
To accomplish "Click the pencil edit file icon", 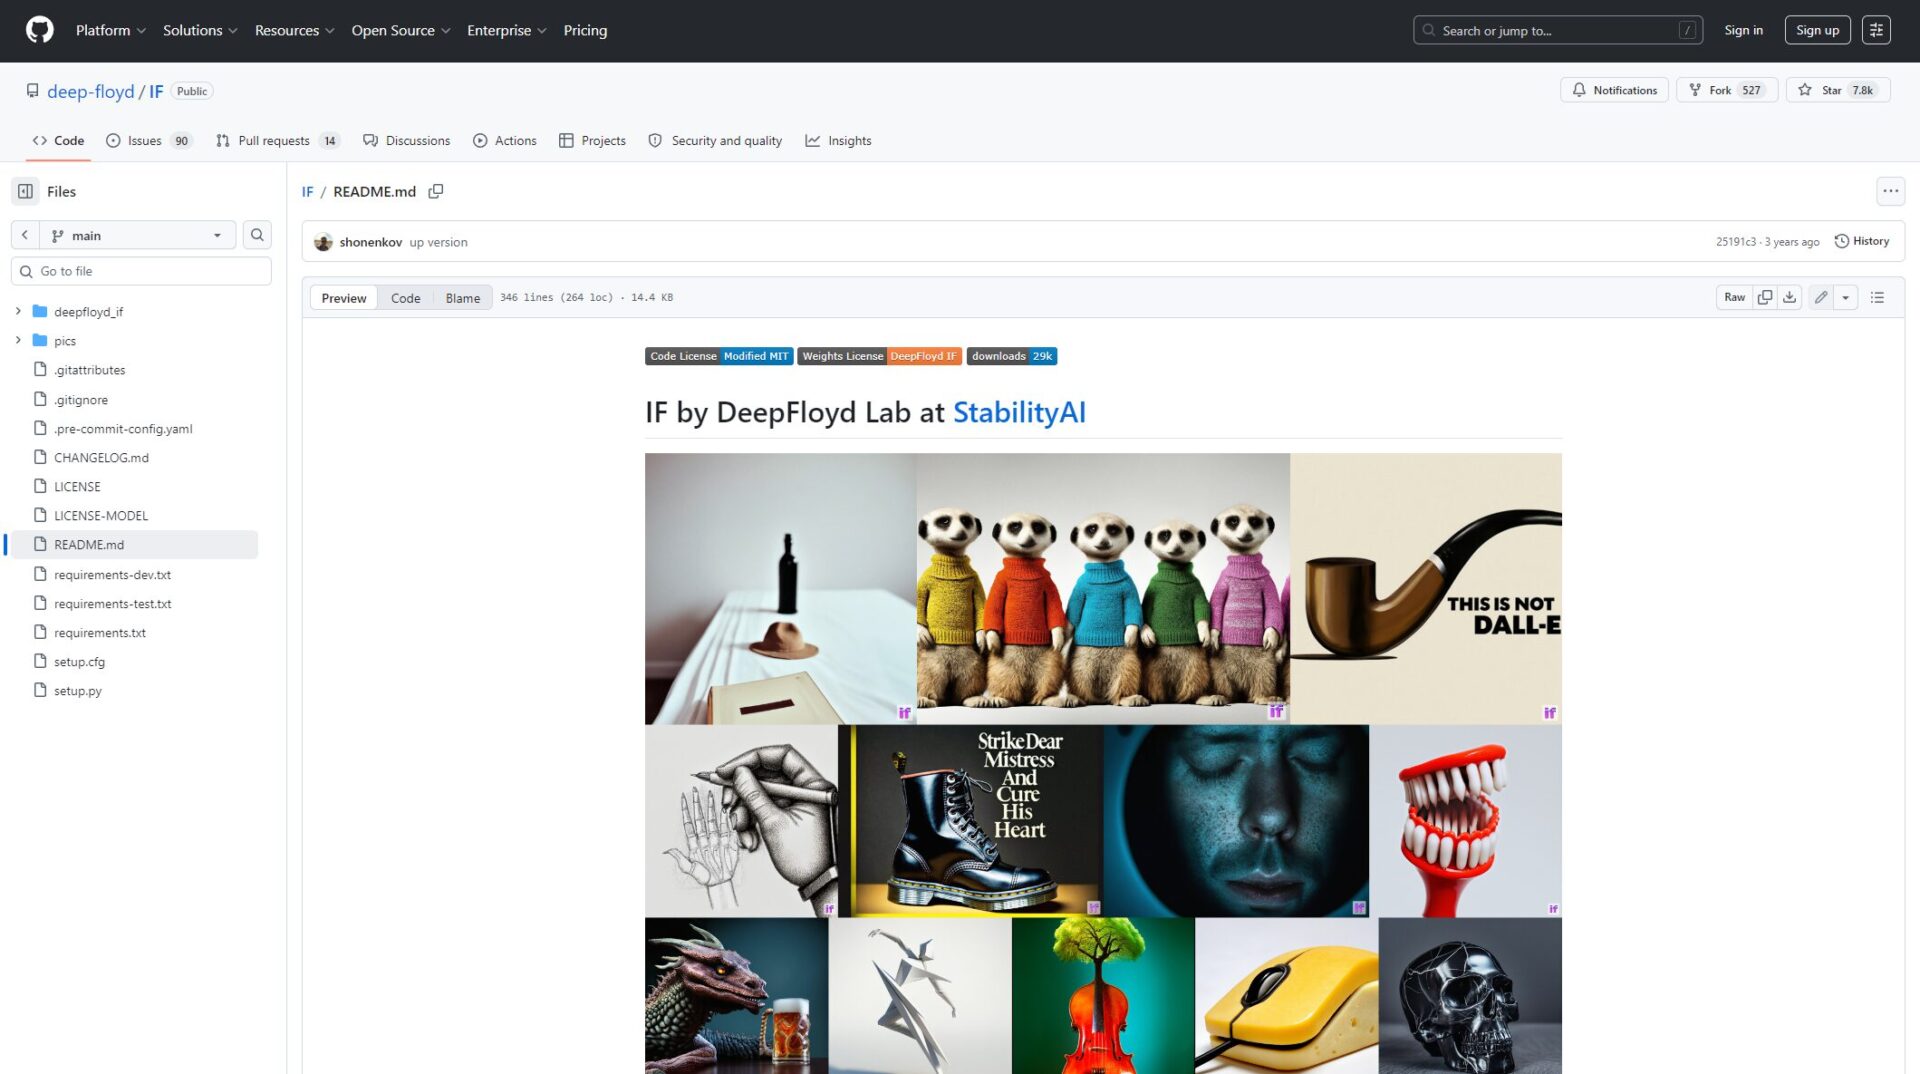I will (1821, 297).
